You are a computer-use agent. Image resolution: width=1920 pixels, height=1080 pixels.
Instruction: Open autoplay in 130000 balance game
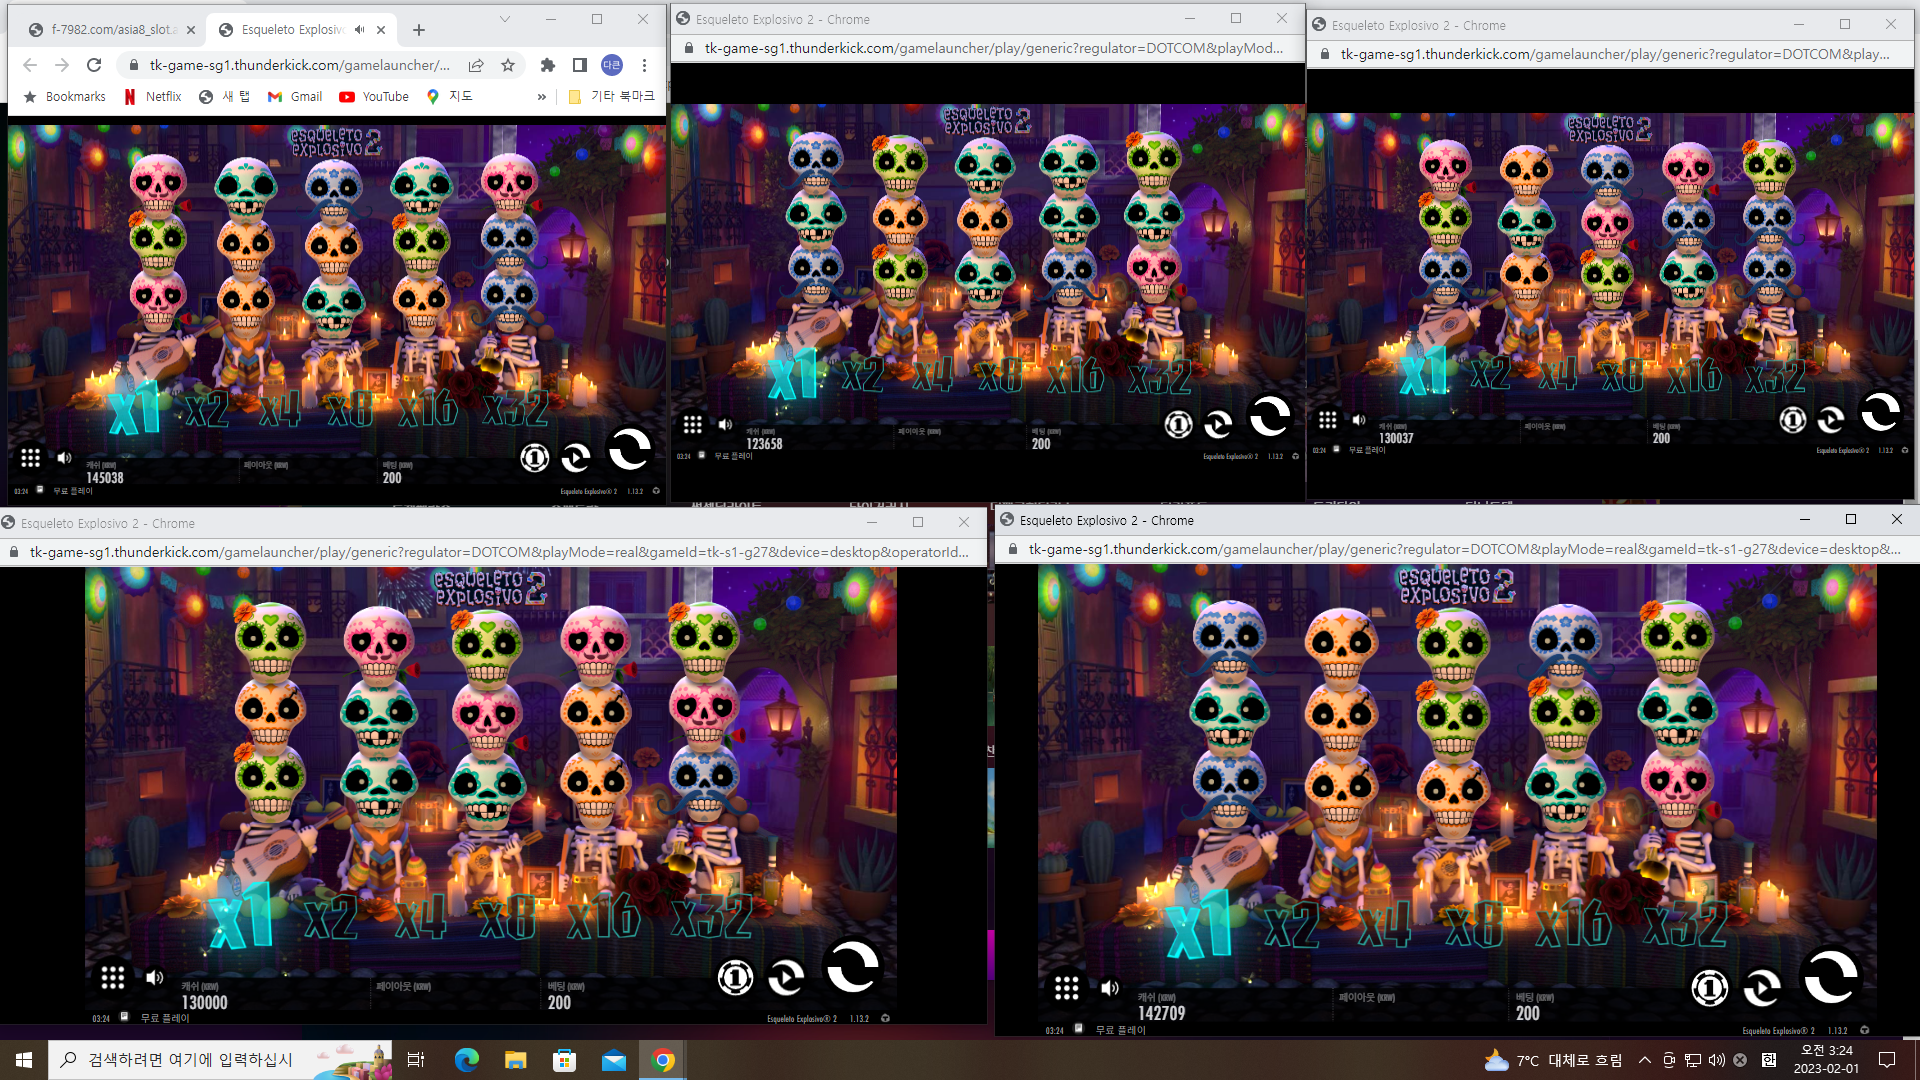coord(786,977)
